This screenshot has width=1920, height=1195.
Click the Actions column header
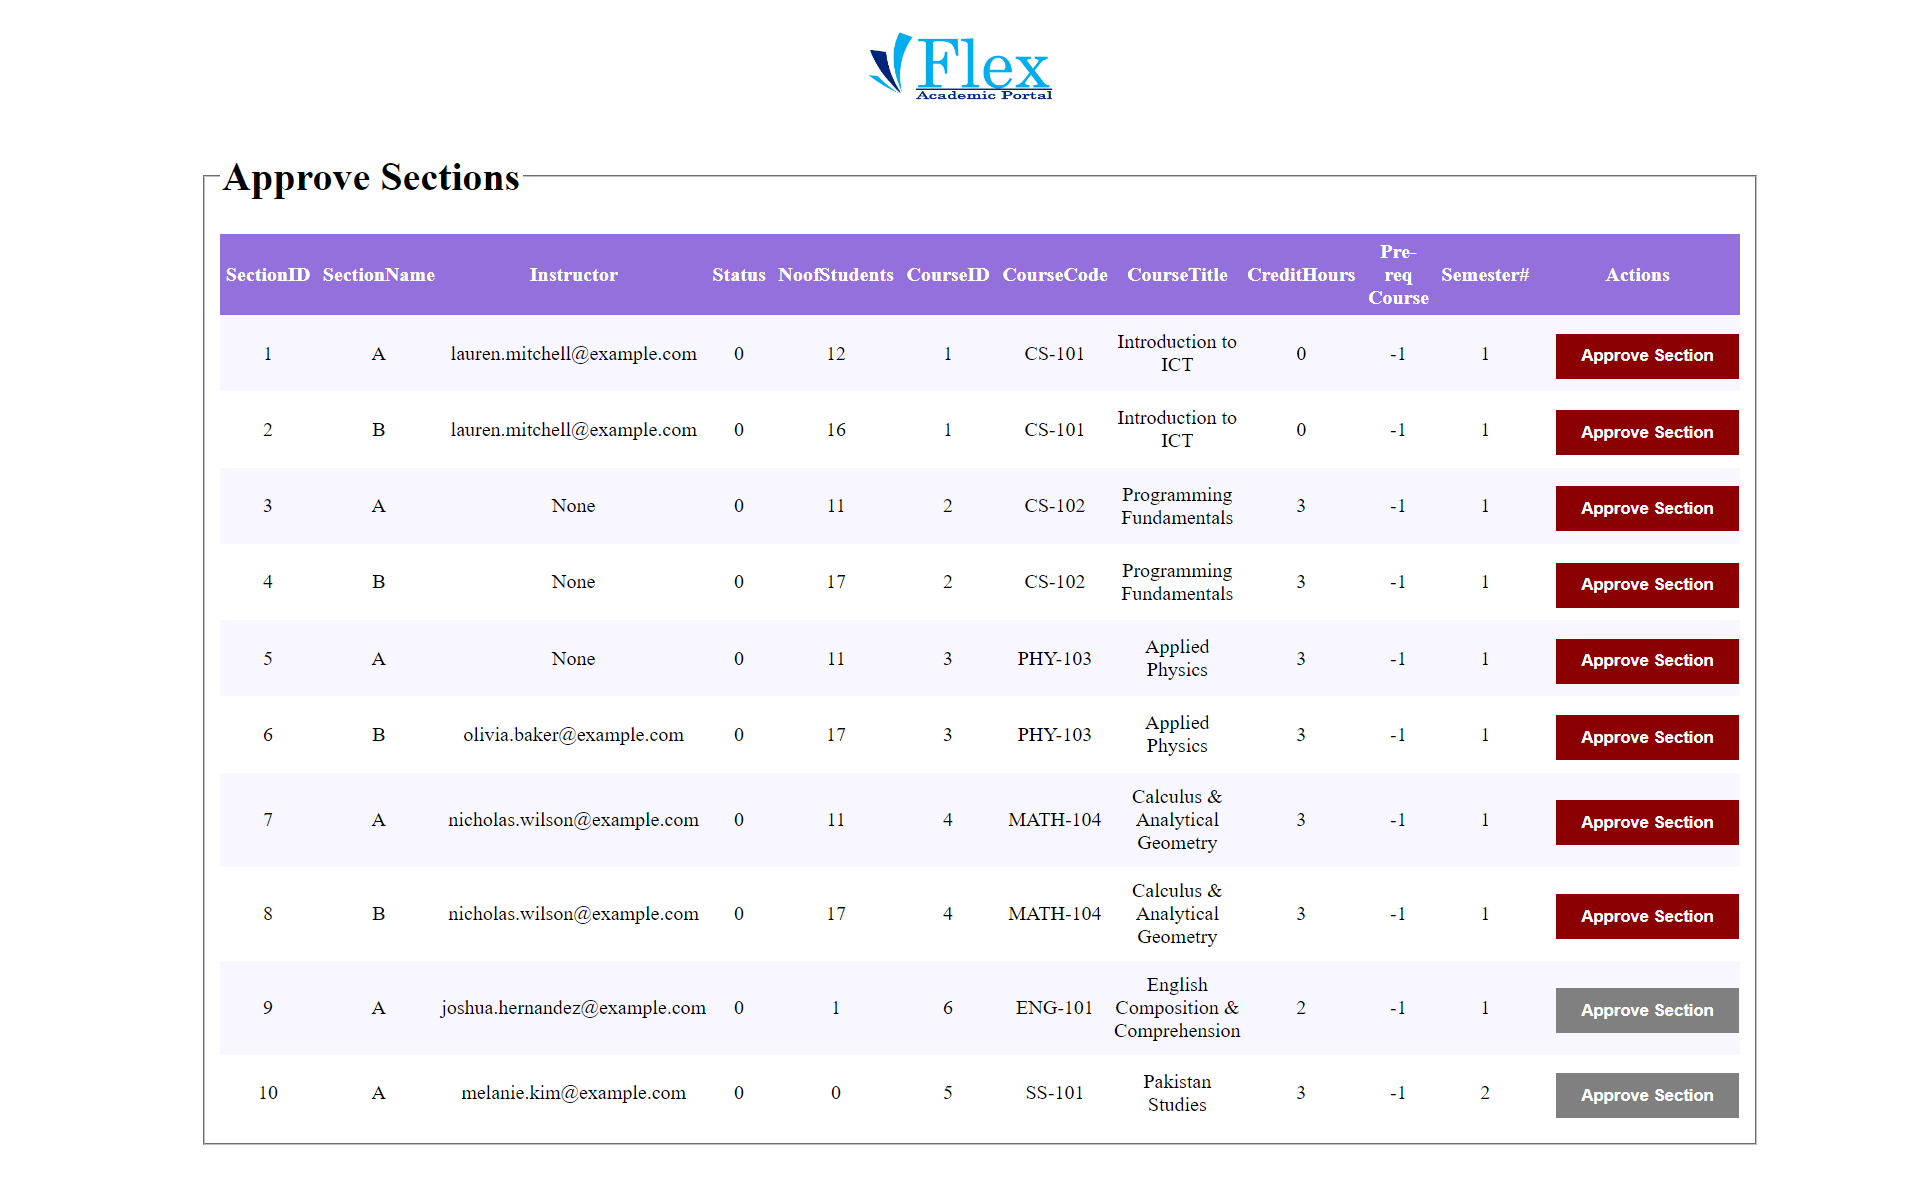coord(1637,275)
